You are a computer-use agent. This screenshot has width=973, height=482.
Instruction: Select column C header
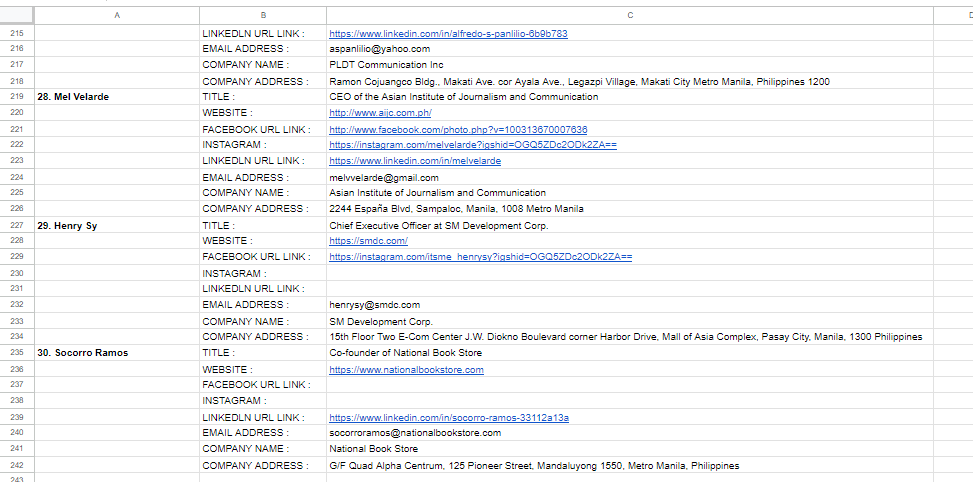630,16
